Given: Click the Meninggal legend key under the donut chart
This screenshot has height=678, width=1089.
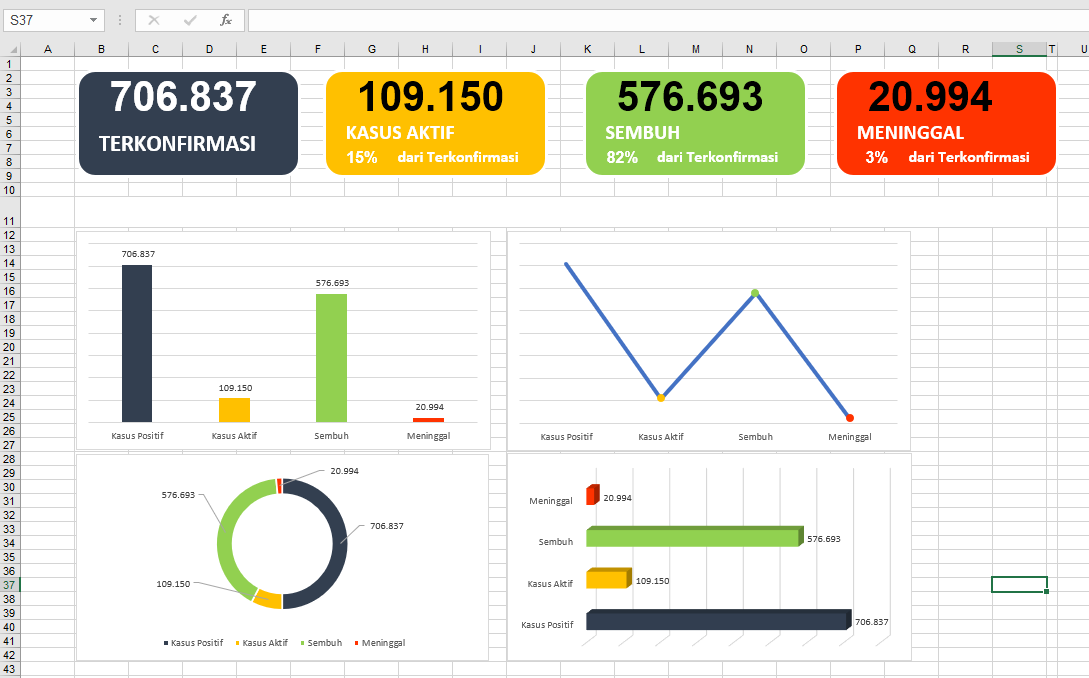Looking at the screenshot, I should [x=357, y=642].
